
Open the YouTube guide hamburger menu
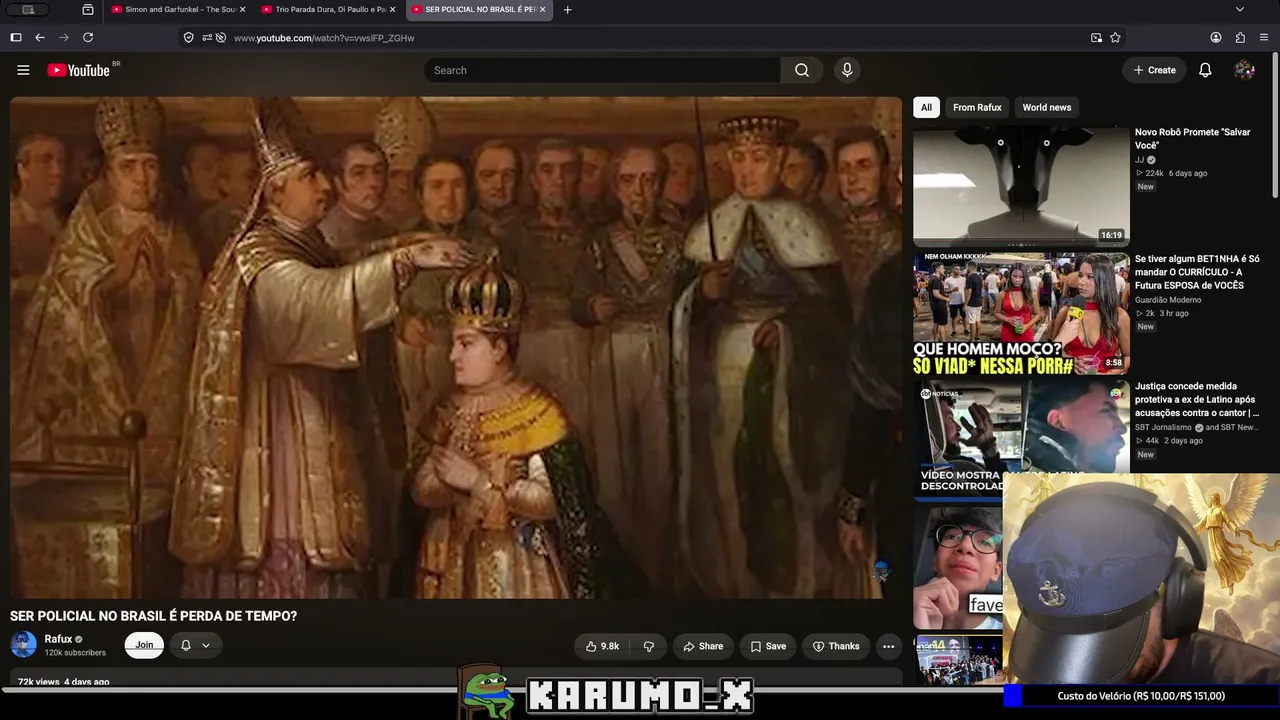pos(23,70)
